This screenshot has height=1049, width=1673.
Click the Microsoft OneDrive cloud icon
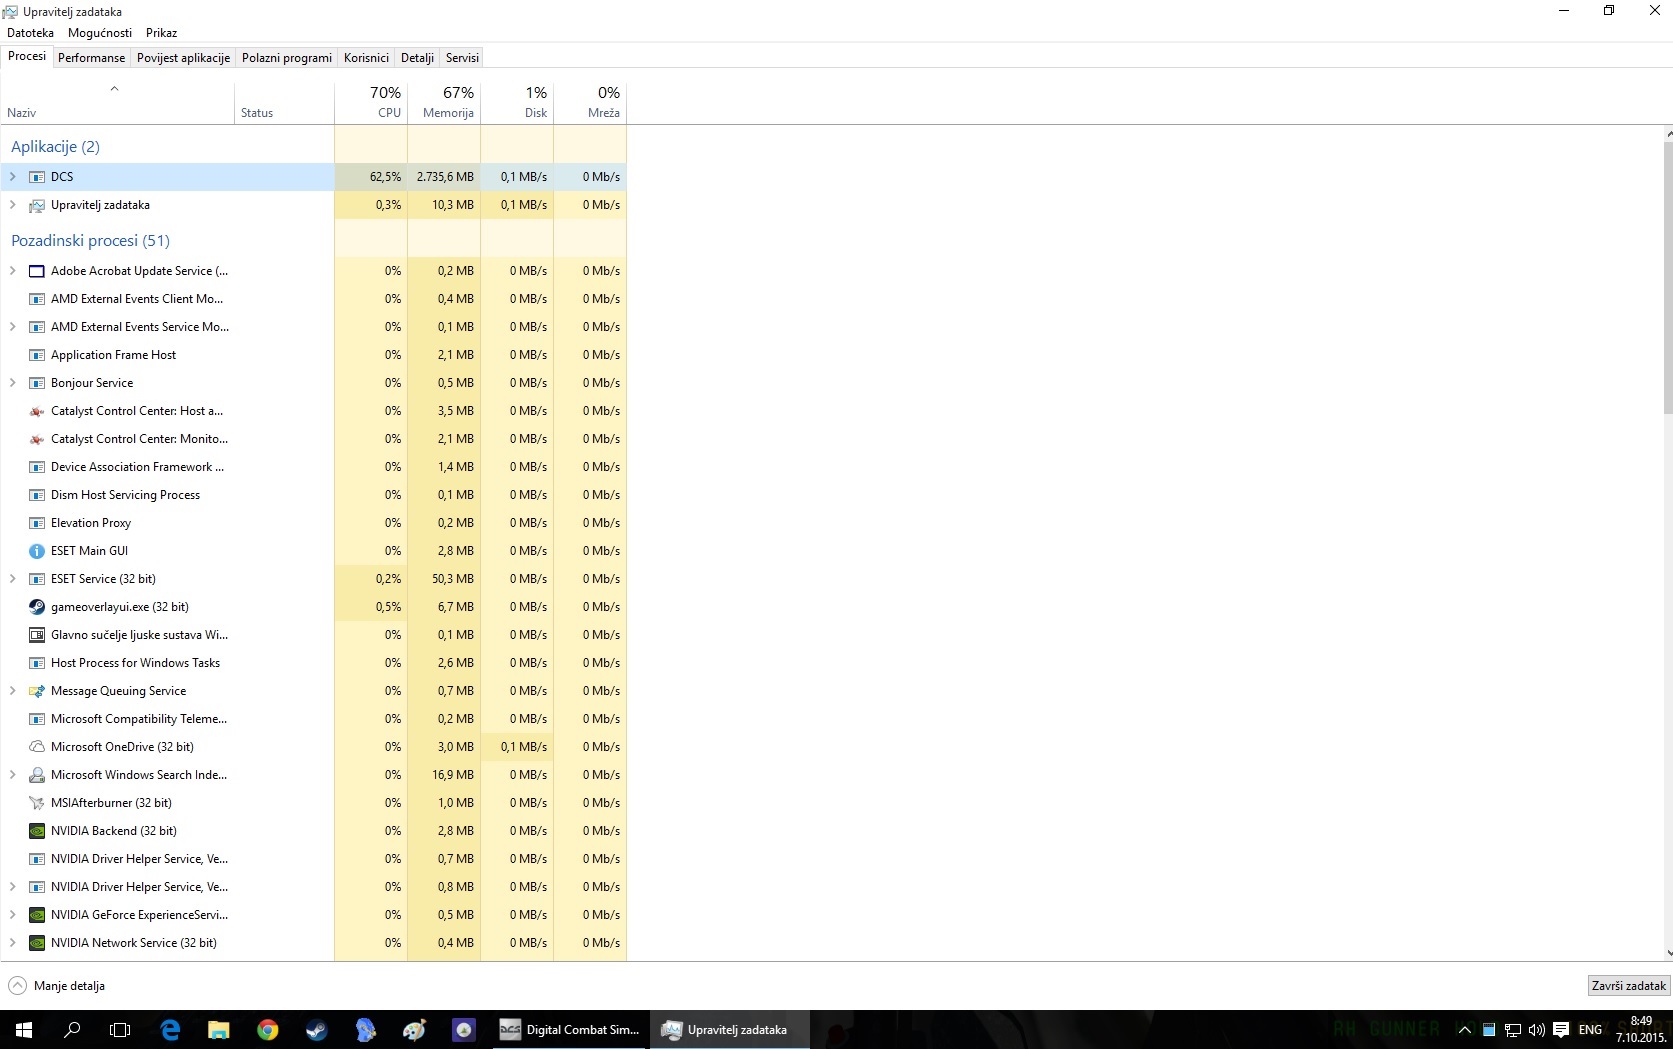coord(37,747)
